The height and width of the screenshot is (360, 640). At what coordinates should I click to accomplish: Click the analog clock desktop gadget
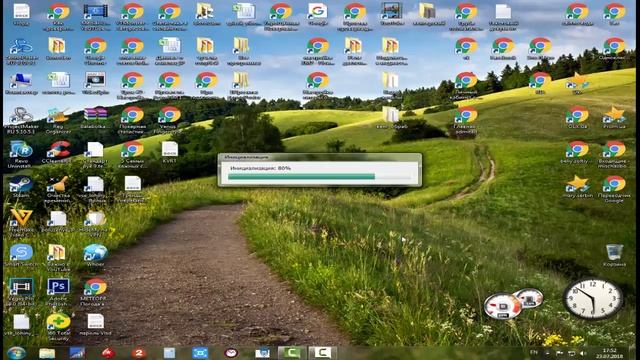593,299
